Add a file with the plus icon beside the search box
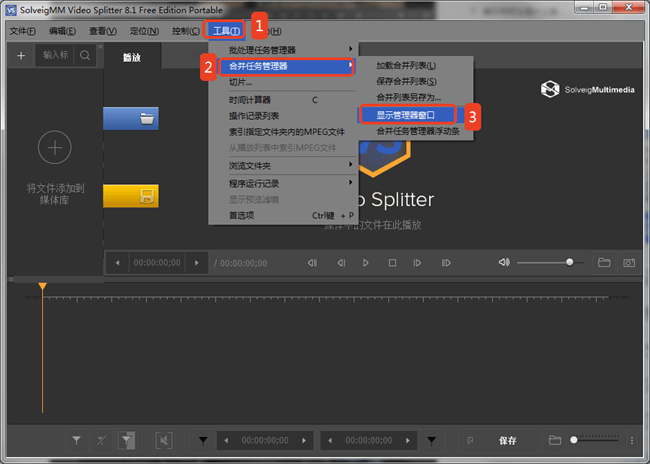 tap(21, 56)
